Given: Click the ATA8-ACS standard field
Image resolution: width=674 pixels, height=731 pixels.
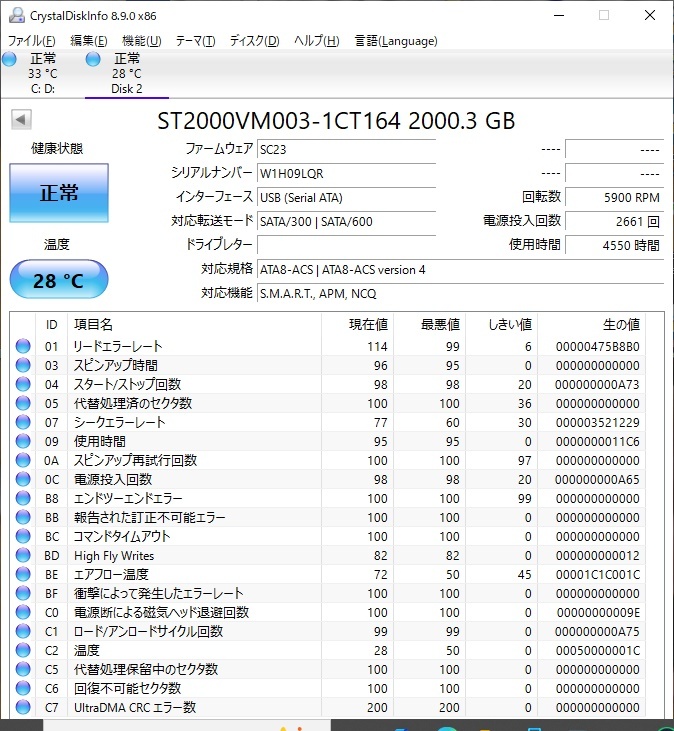Looking at the screenshot, I should tap(460, 269).
